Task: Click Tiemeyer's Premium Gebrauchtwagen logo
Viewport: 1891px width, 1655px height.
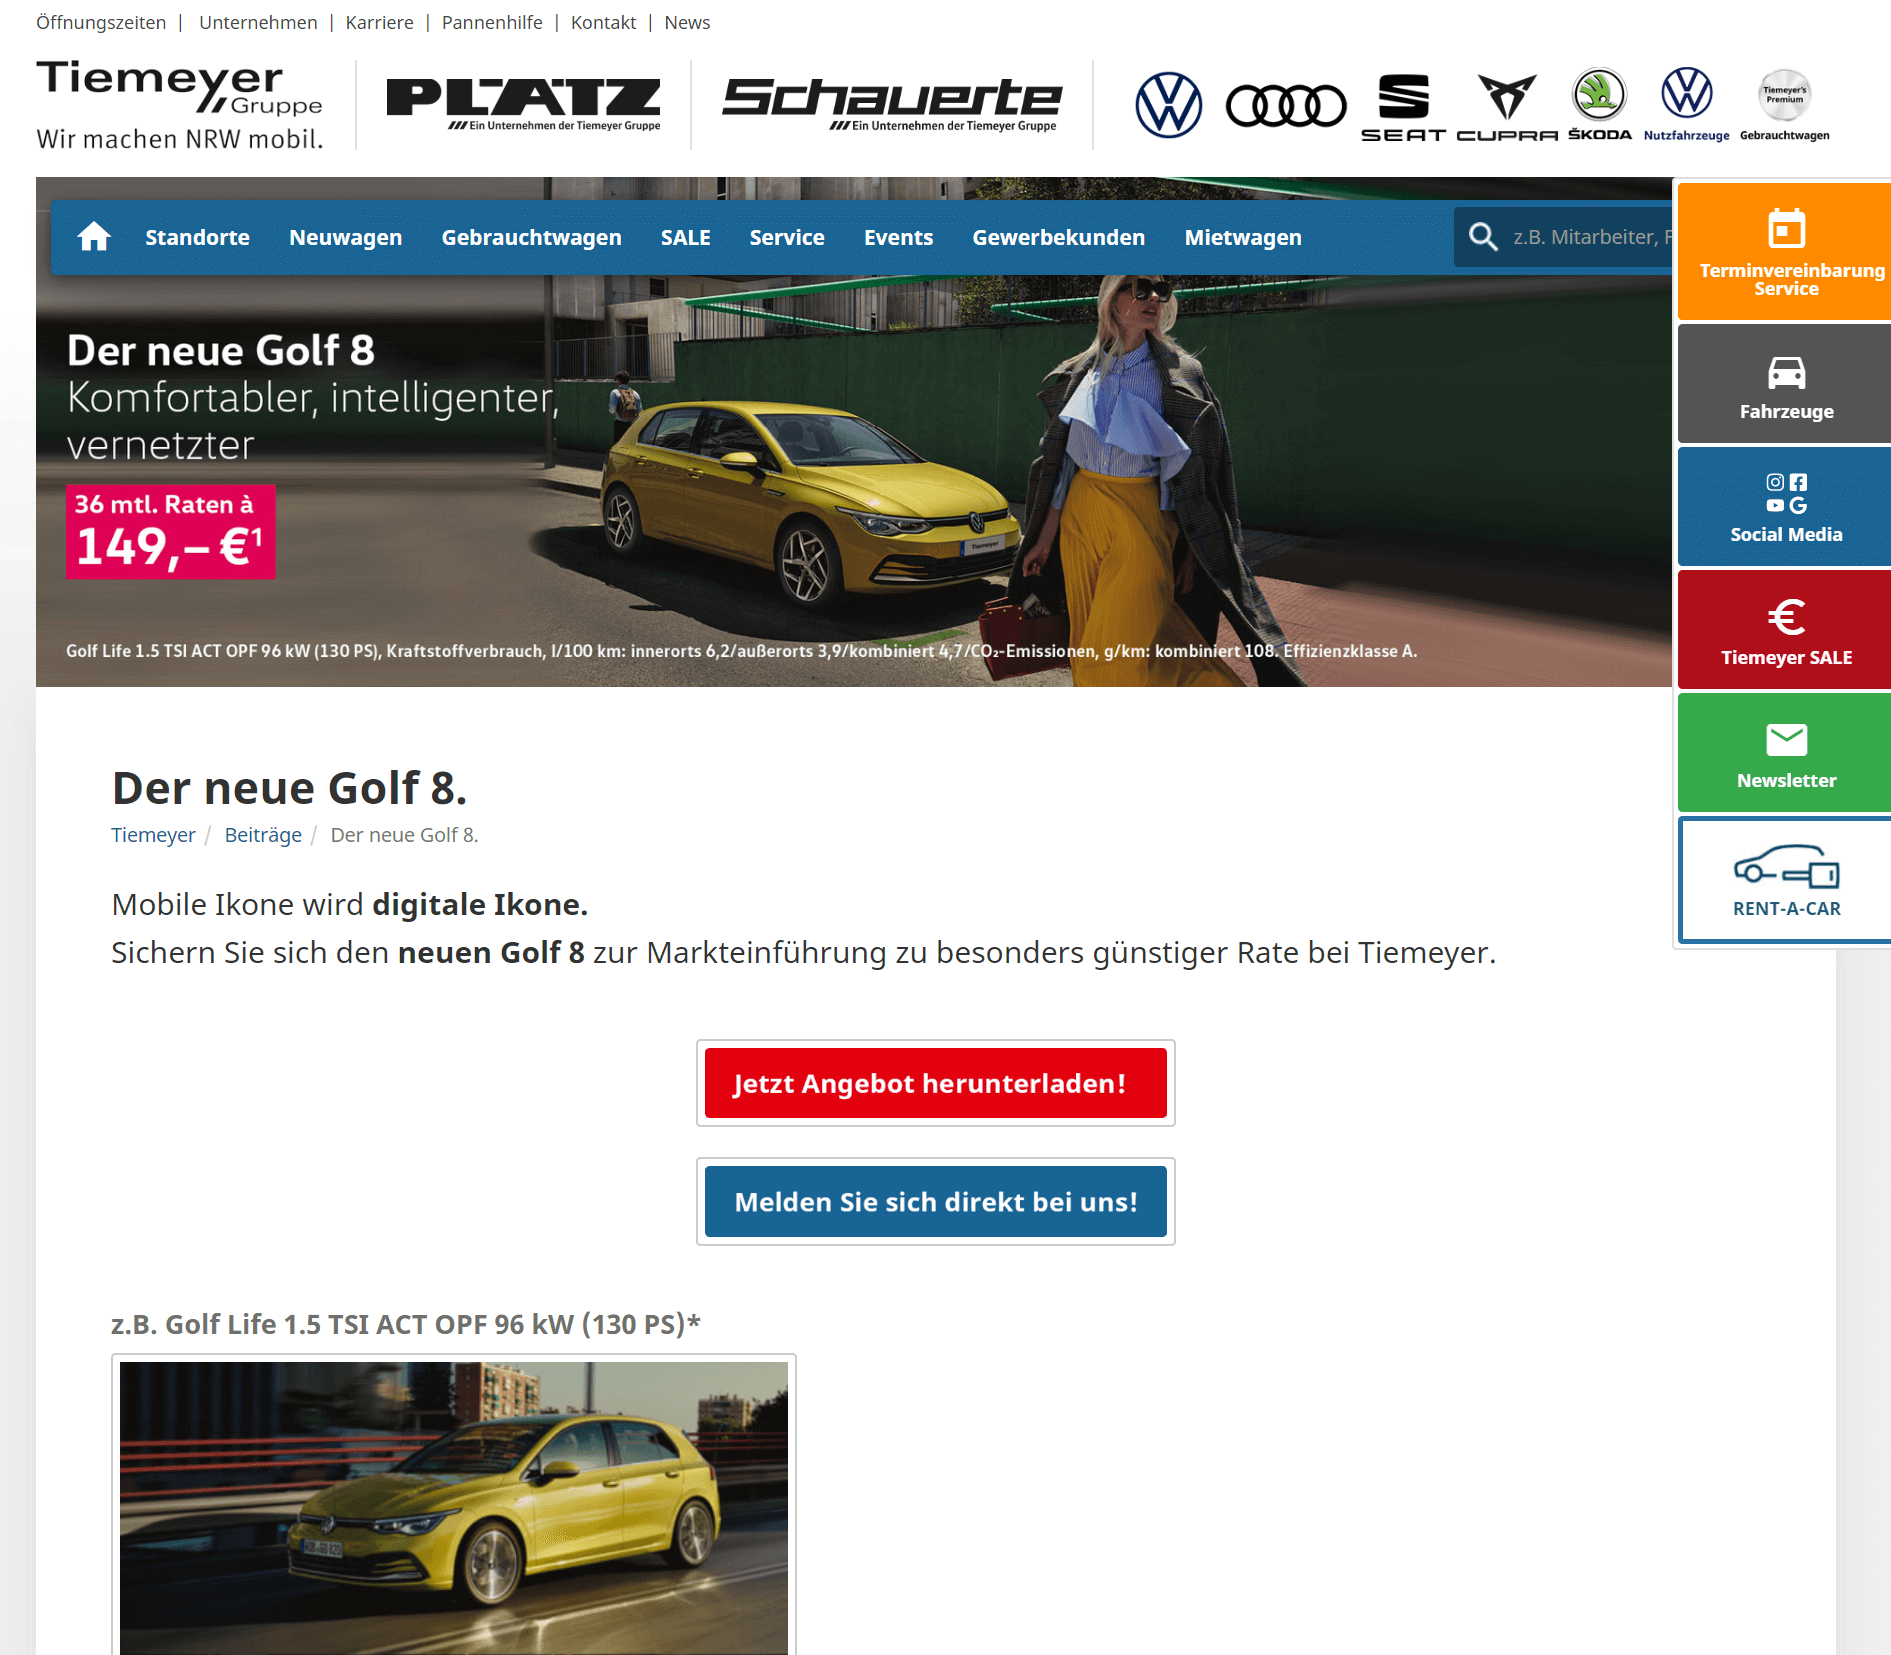Action: pos(1785,105)
